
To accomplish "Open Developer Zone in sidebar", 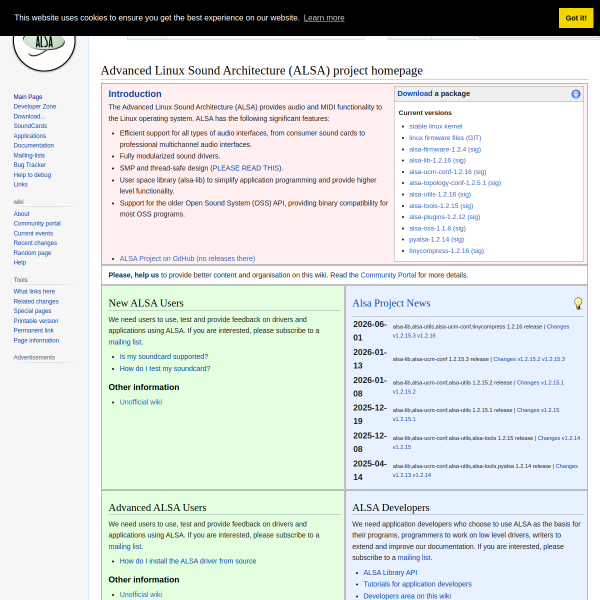I will [35, 106].
